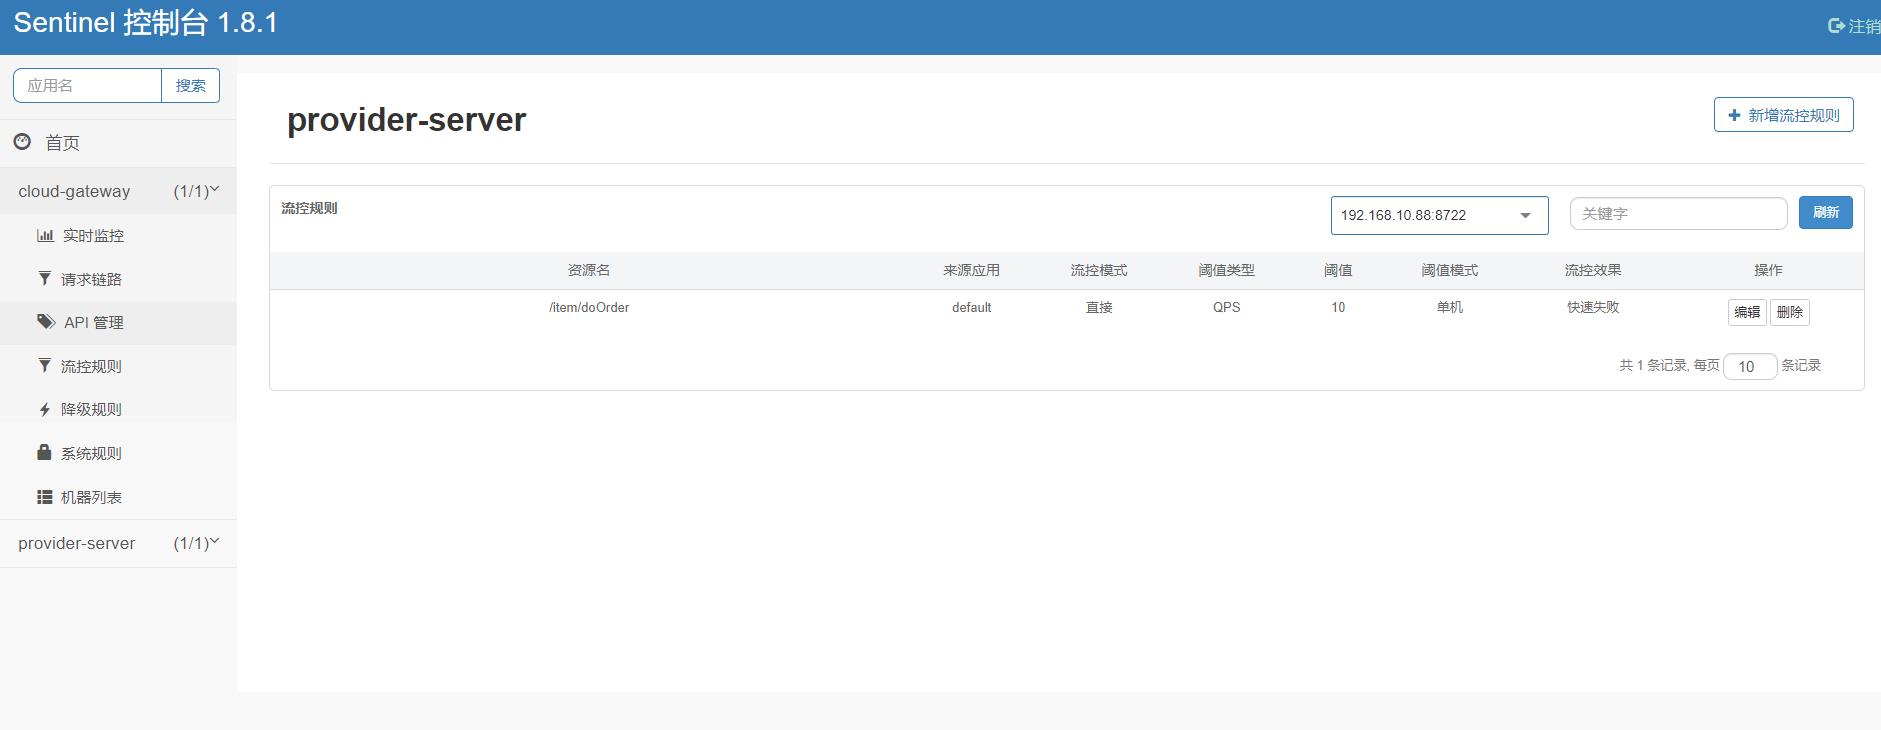Focus the 应用名 search field
This screenshot has width=1881, height=730.
pyautogui.click(x=88, y=86)
